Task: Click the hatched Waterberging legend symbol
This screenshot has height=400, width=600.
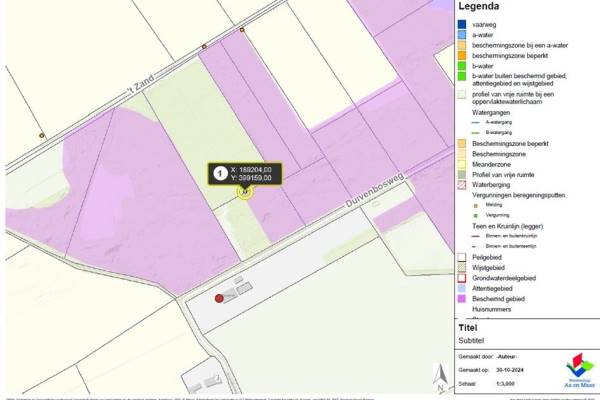Action: [461, 184]
